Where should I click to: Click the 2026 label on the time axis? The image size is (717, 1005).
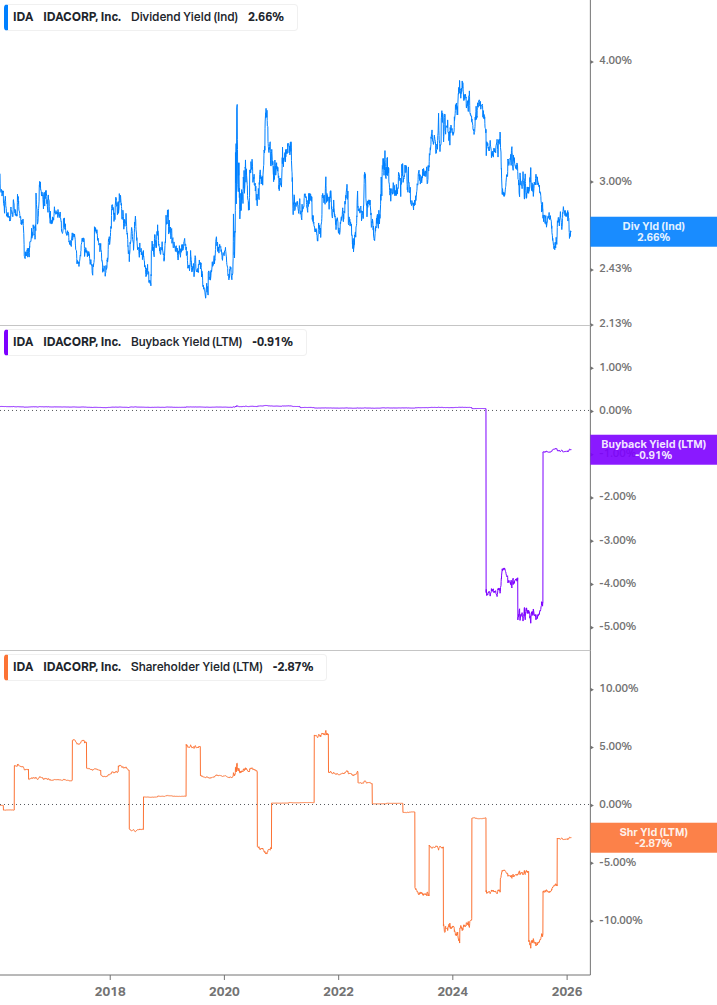[567, 992]
